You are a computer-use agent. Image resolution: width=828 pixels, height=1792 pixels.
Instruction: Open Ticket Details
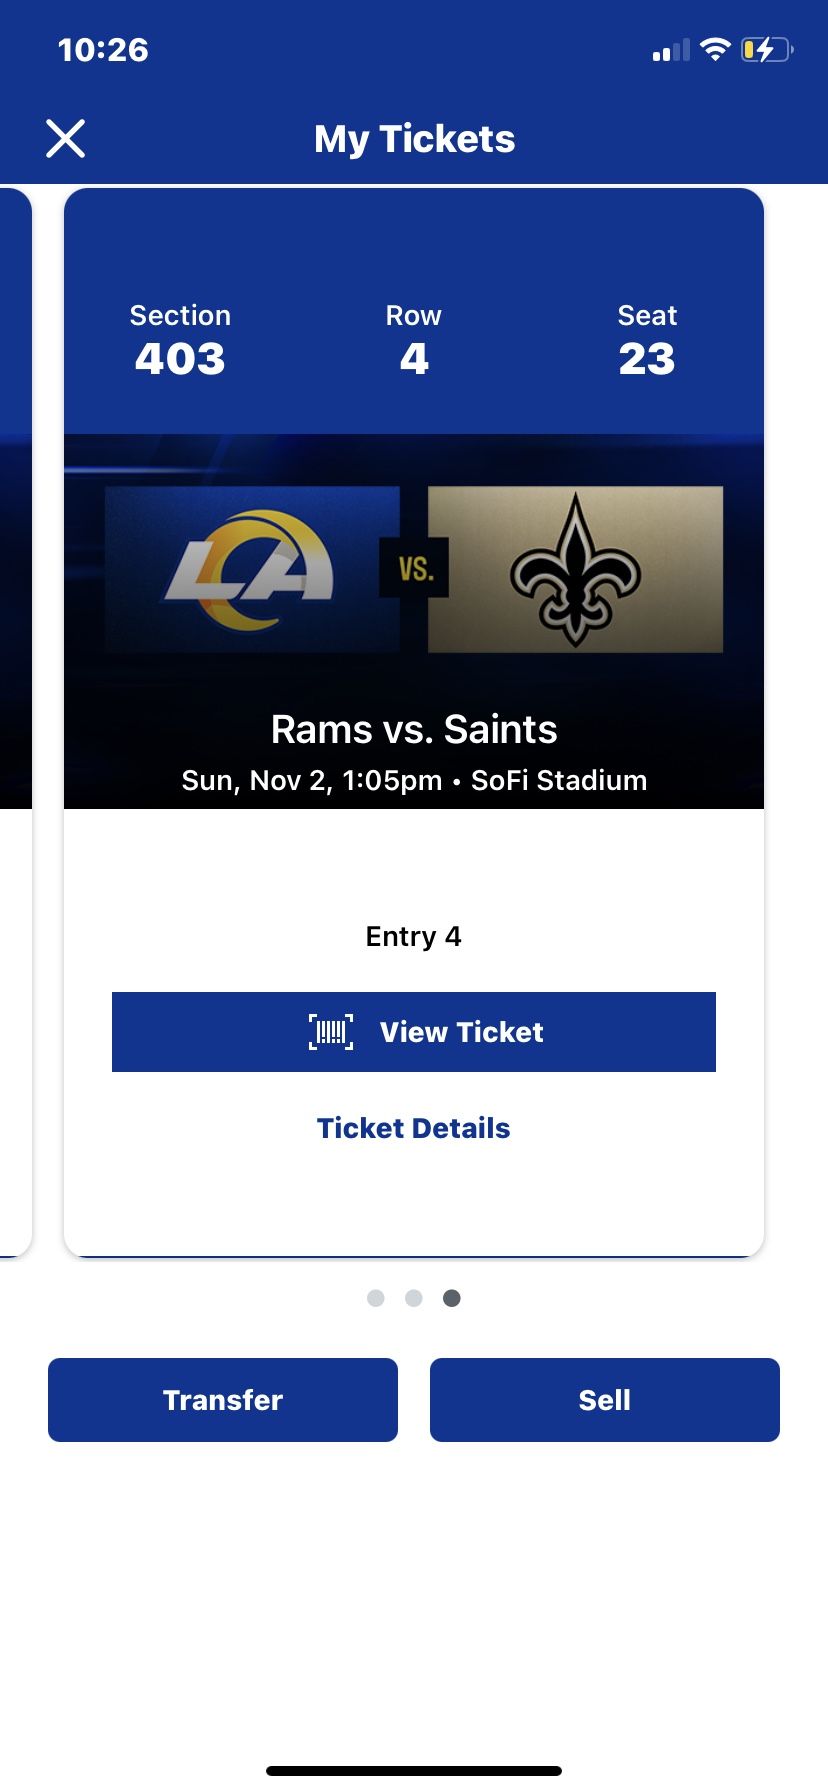[x=414, y=1128]
